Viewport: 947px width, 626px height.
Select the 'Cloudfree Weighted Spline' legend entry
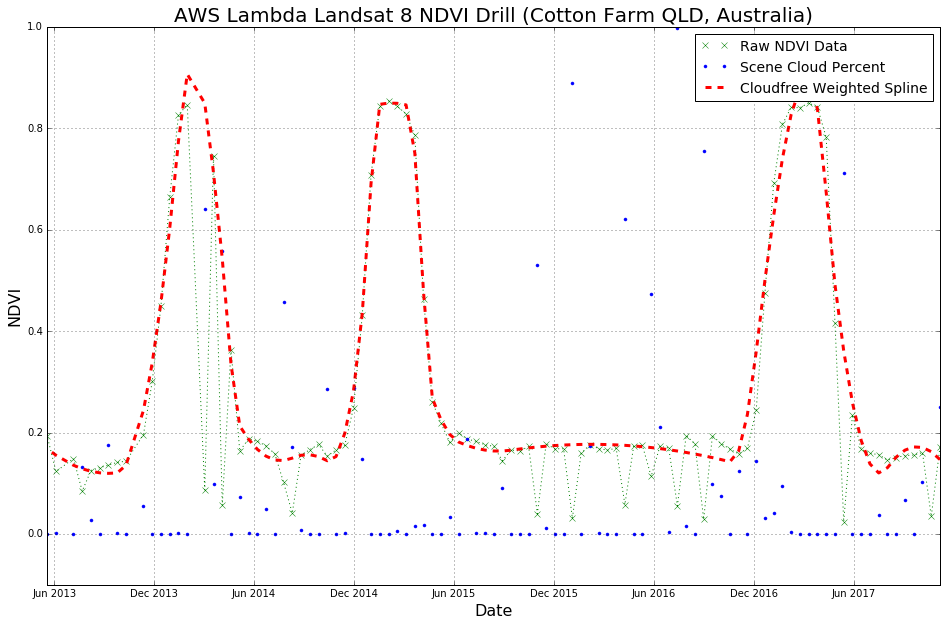coord(814,88)
